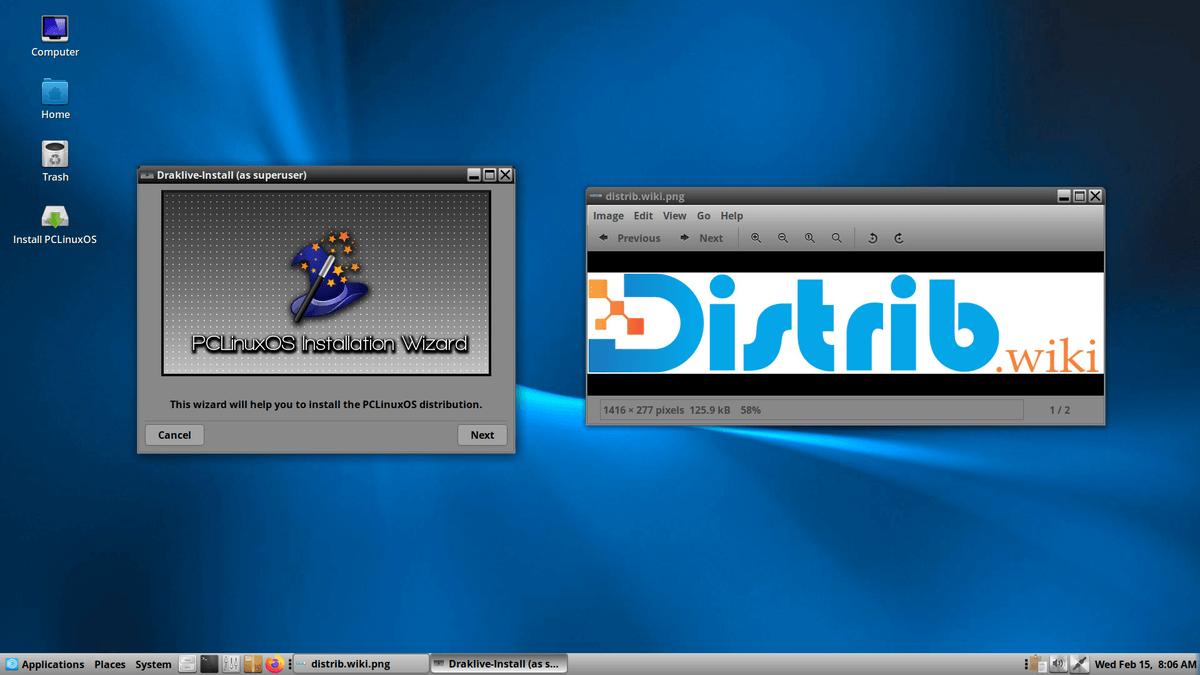Open the Image menu in viewer
The height and width of the screenshot is (675, 1200).
[x=608, y=216]
